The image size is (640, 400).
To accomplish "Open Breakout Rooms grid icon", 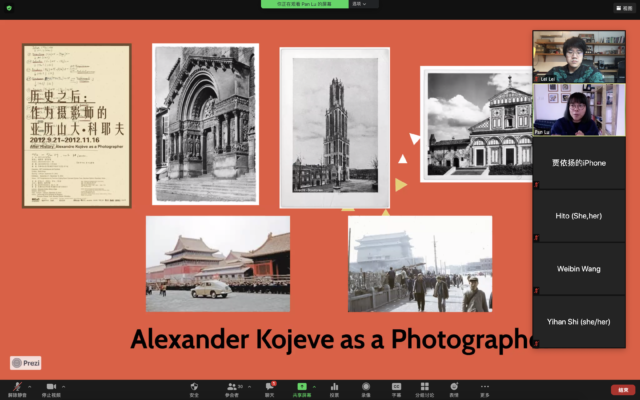I will [x=424, y=386].
